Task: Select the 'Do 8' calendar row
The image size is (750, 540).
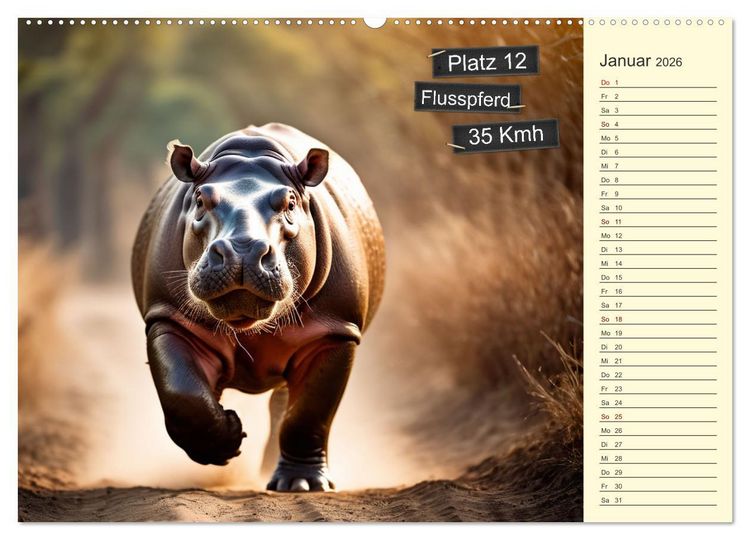Action: pyautogui.click(x=658, y=180)
